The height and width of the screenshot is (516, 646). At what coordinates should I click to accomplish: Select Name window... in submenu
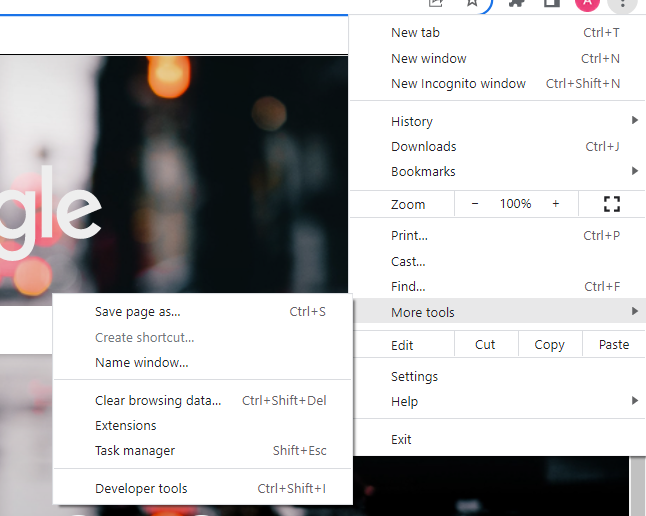(203, 363)
